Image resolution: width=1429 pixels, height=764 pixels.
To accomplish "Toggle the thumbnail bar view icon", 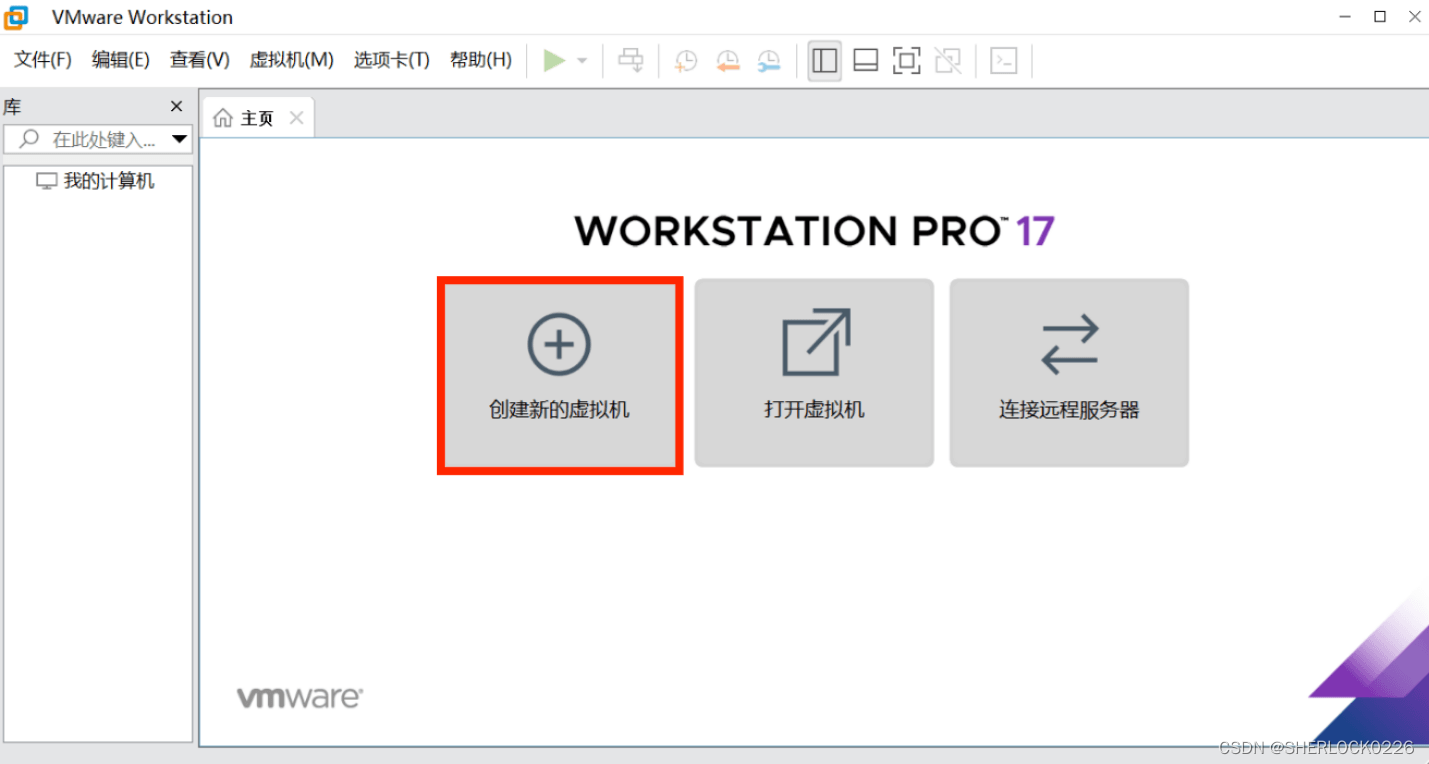I will pos(865,61).
